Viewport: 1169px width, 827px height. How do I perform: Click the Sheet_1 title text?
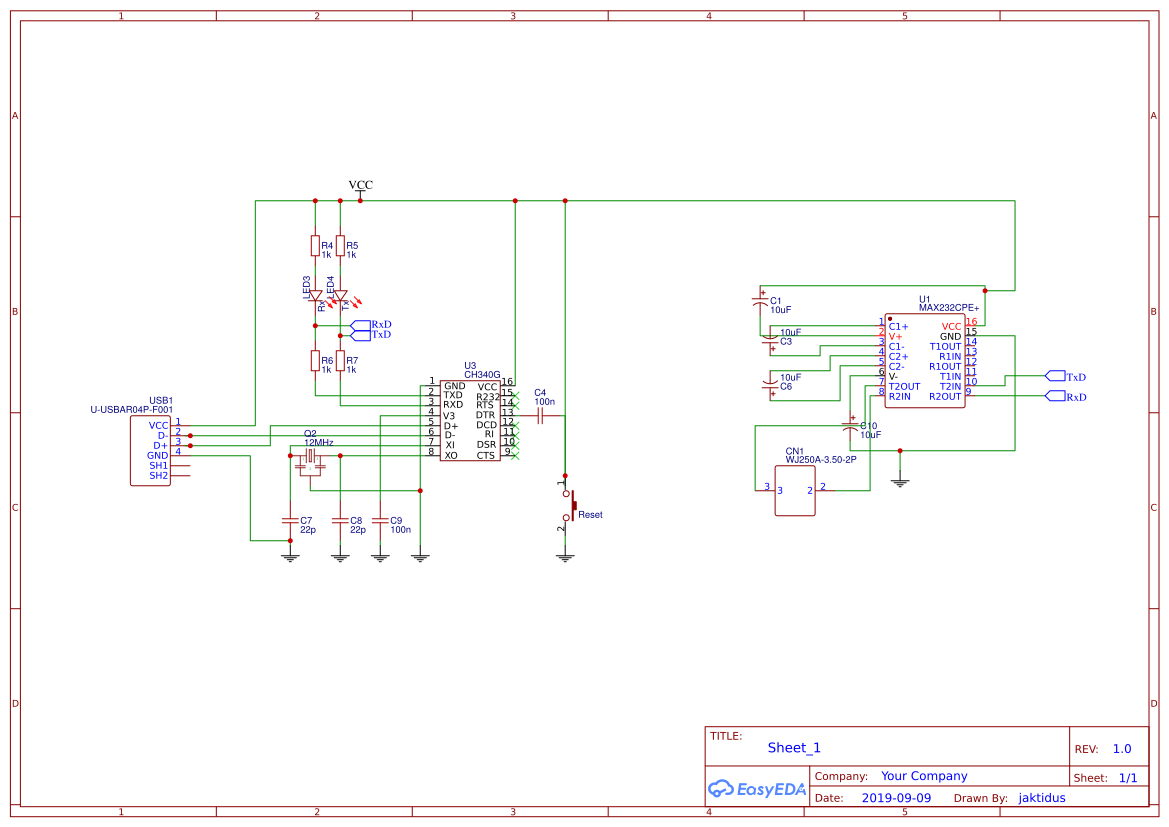click(793, 747)
